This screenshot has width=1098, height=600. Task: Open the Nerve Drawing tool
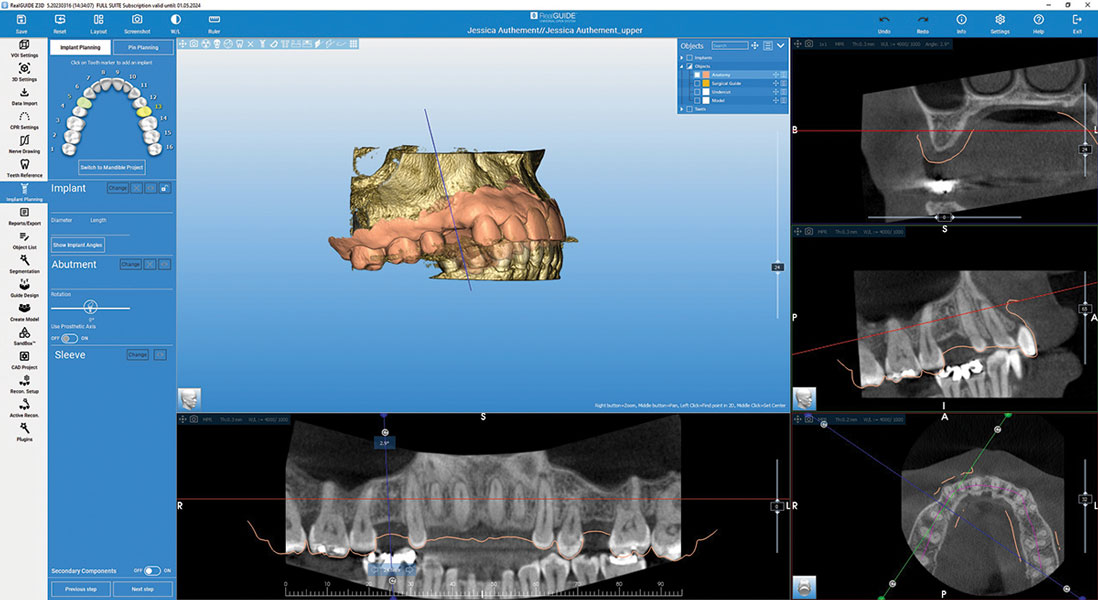(x=24, y=142)
